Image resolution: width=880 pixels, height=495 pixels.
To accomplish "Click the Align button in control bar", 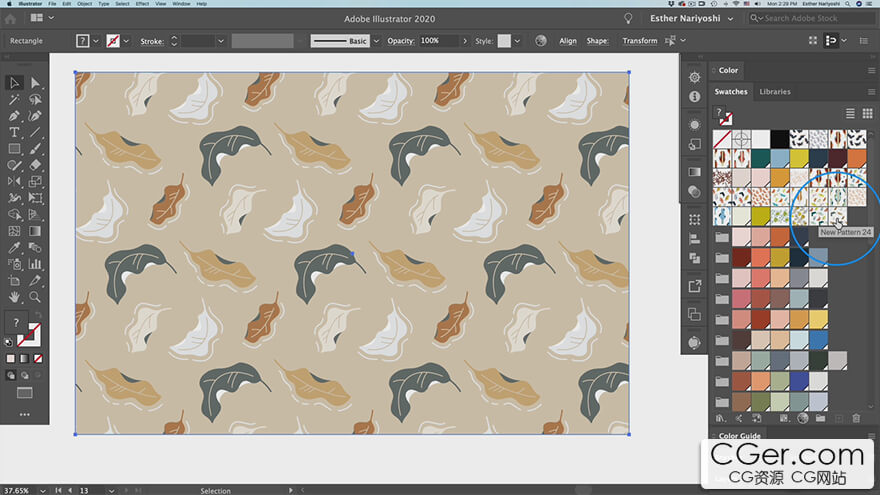I will coord(567,41).
